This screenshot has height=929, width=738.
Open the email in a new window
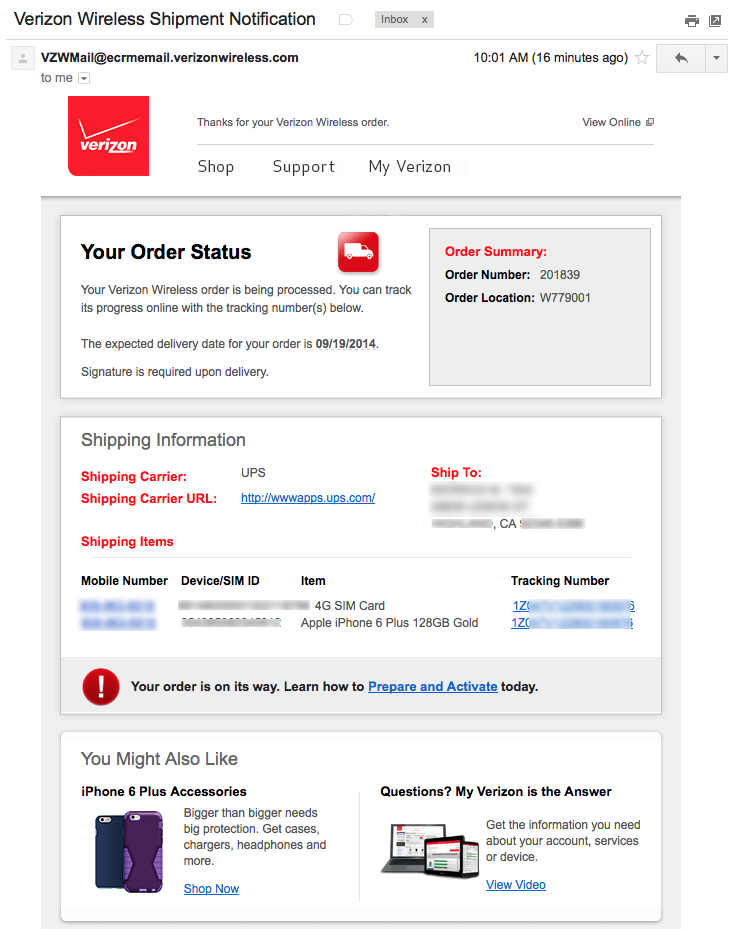(x=715, y=21)
